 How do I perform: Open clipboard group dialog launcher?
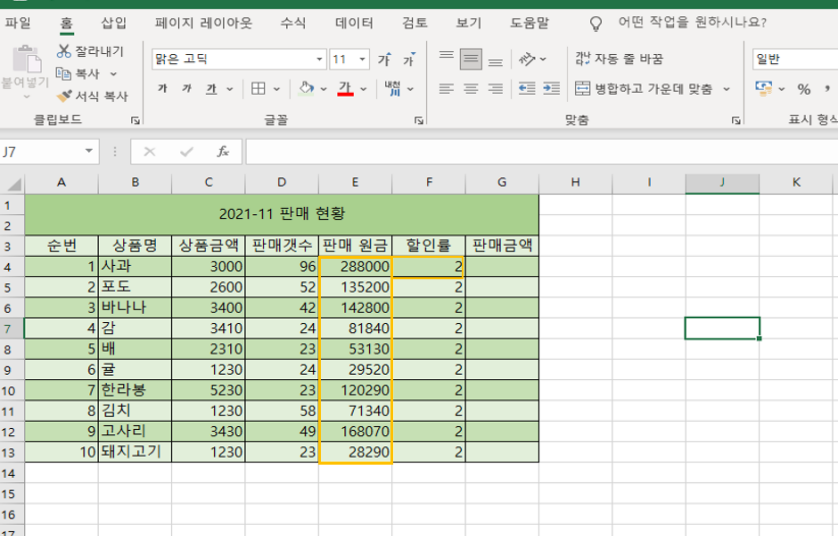click(135, 121)
